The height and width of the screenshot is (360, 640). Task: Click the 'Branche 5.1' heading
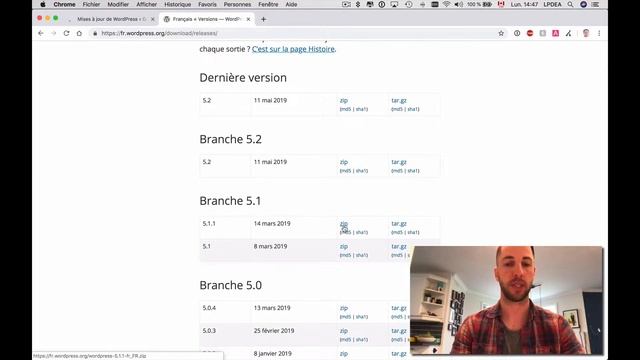pyautogui.click(x=230, y=201)
